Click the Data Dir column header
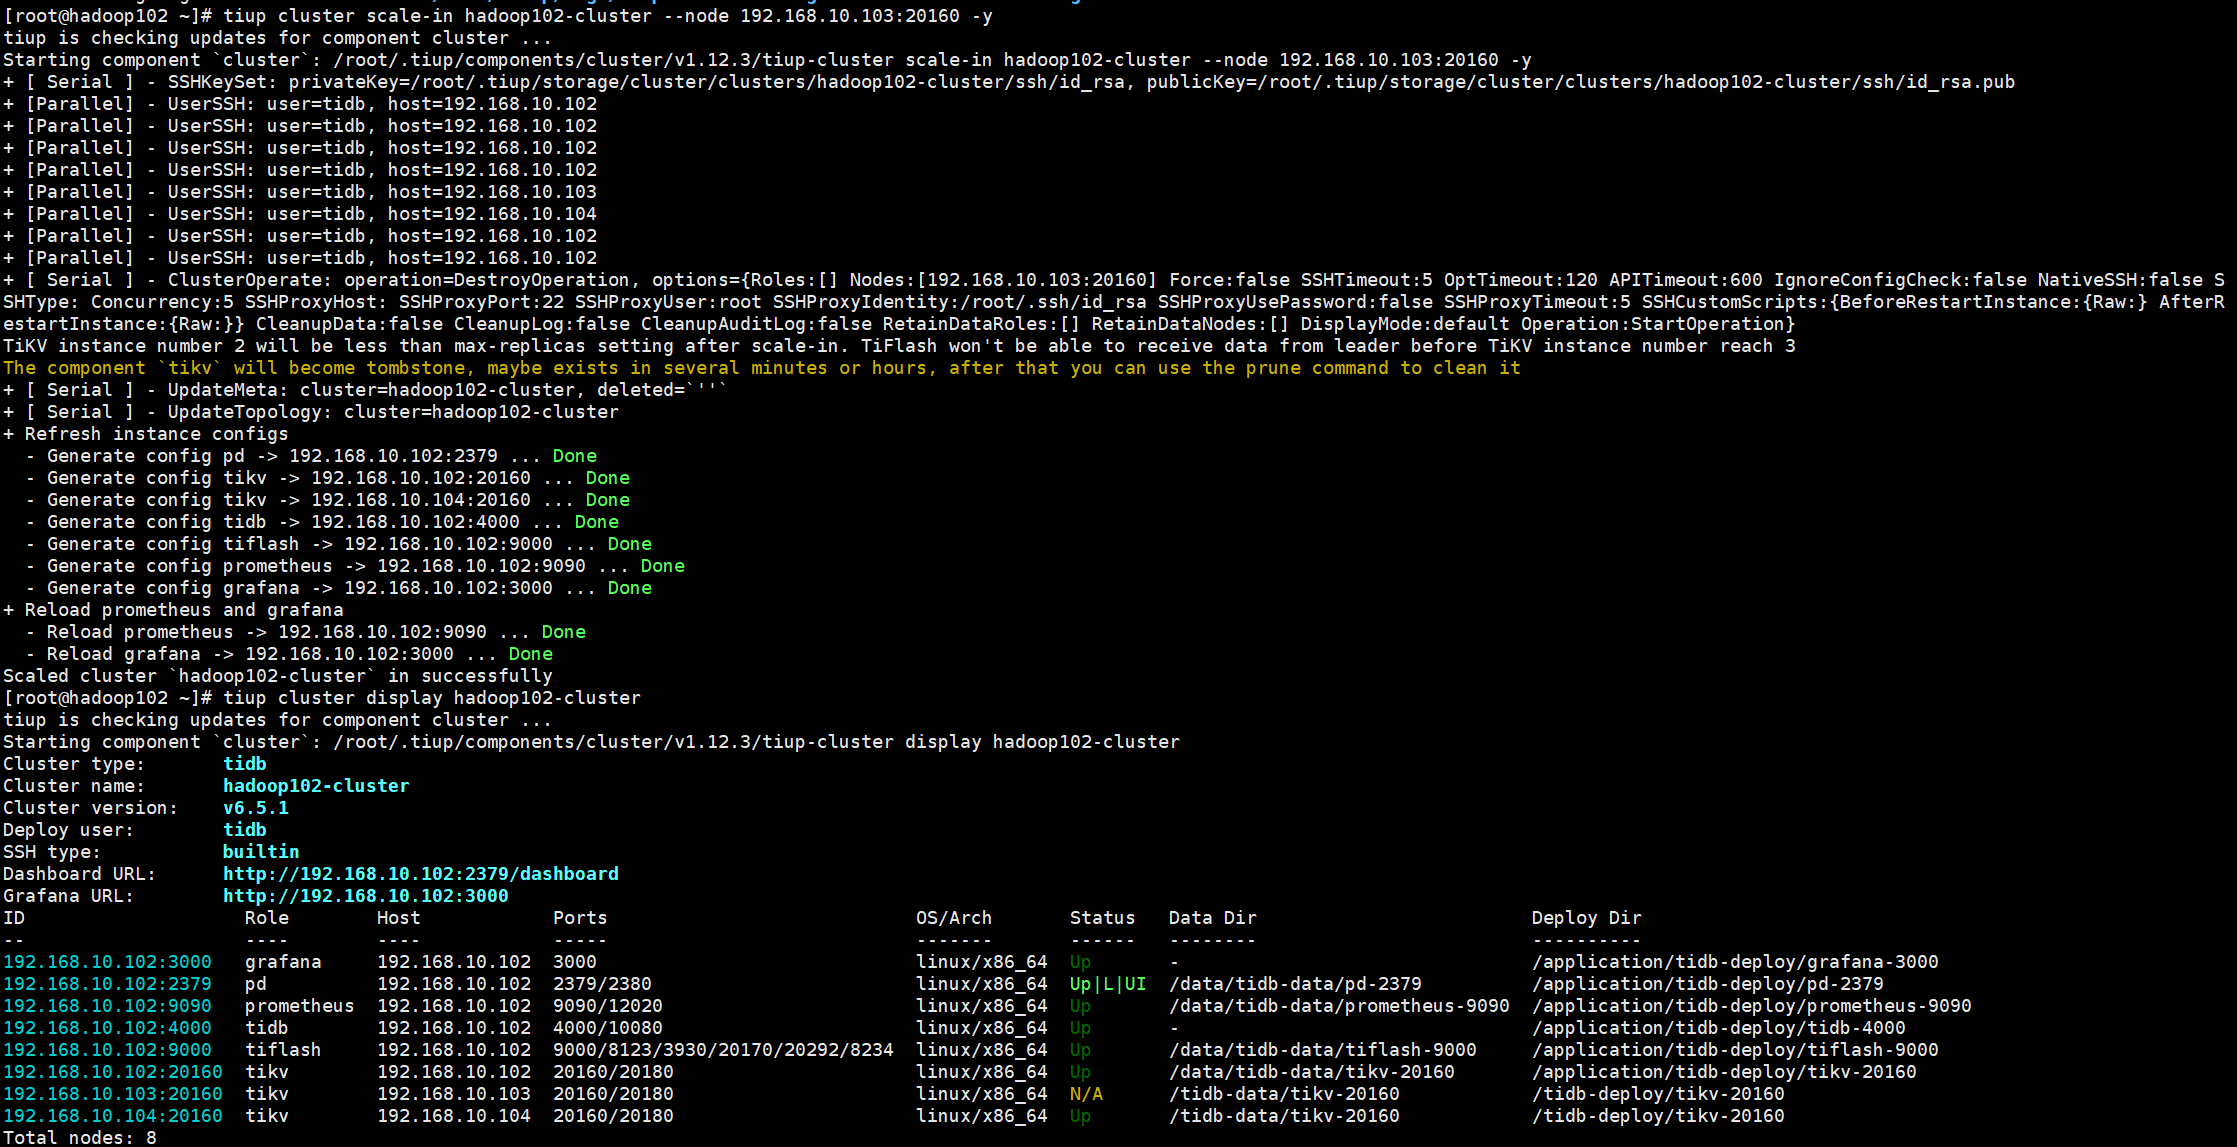 (x=1212, y=918)
